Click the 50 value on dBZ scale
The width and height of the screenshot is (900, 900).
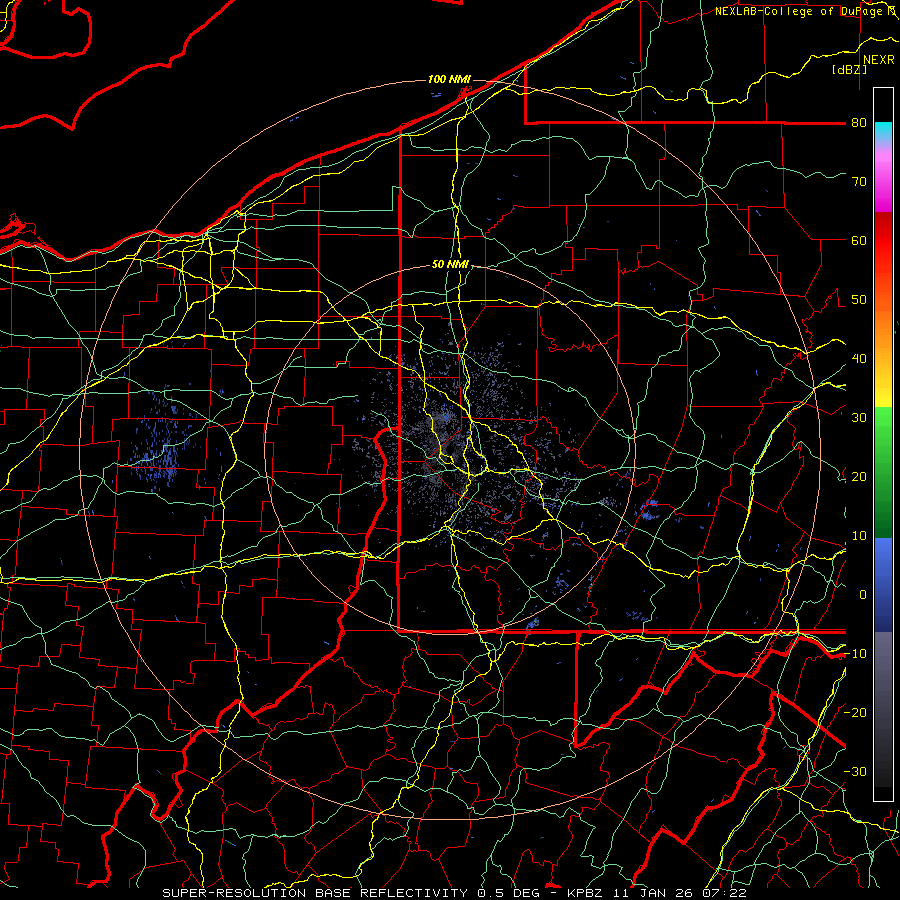tap(859, 300)
